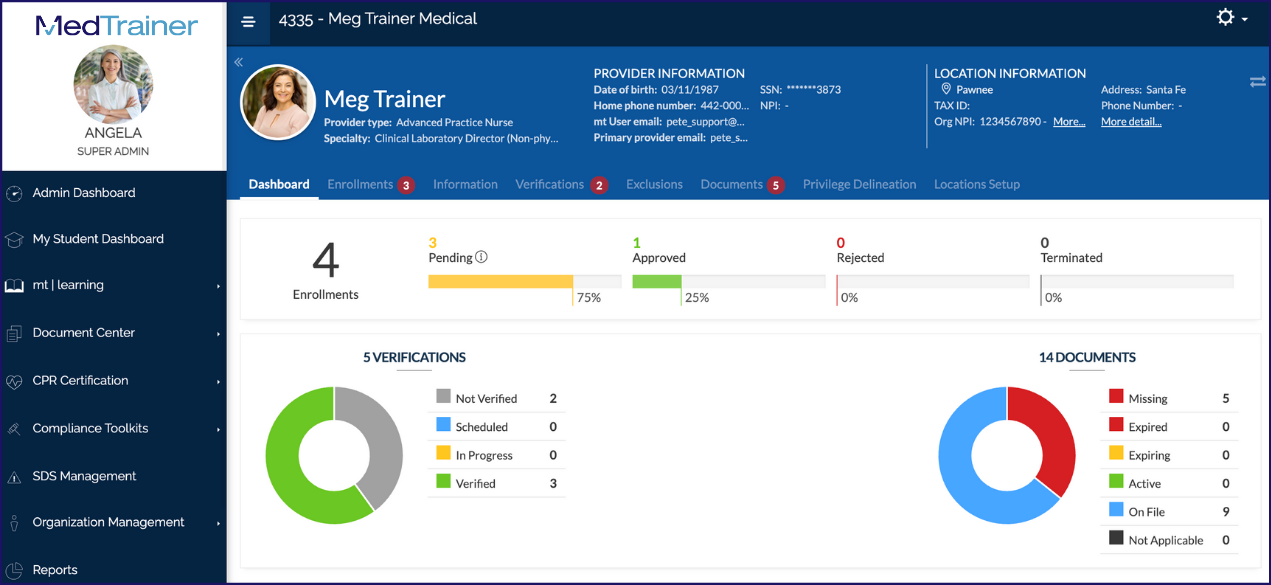Click the yellow Pending progress bar
1271x585 pixels.
[500, 282]
